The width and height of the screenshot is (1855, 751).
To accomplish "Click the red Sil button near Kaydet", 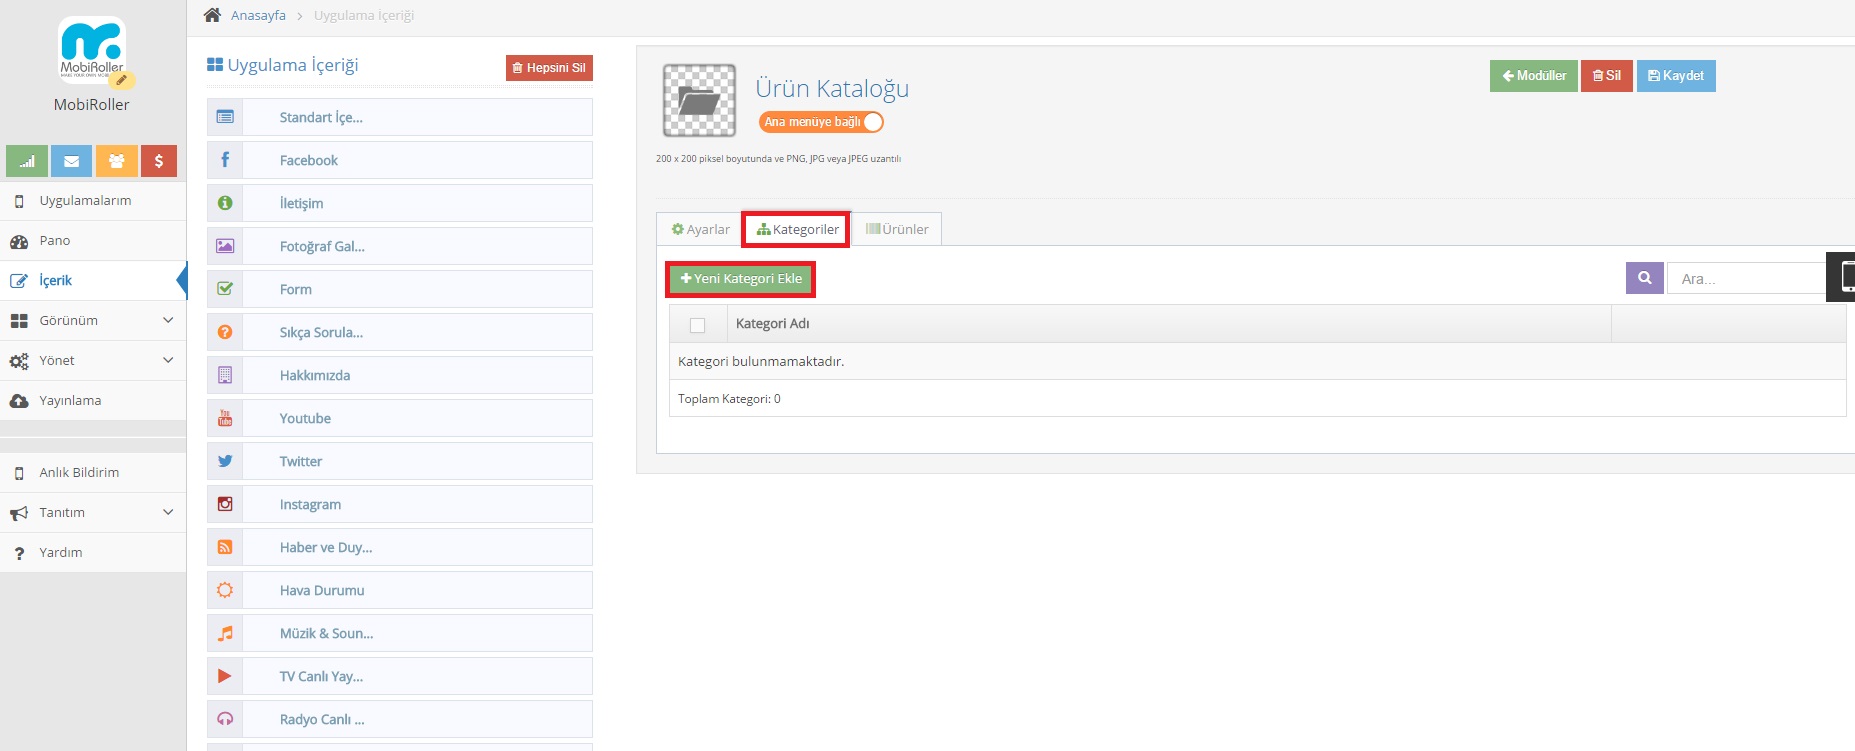I will tap(1607, 76).
